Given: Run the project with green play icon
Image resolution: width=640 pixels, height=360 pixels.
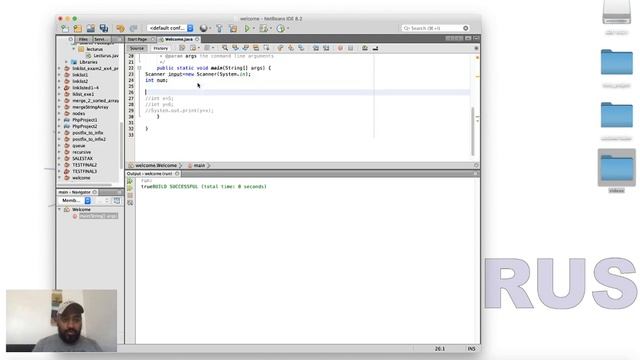Looking at the screenshot, I should [247, 28].
